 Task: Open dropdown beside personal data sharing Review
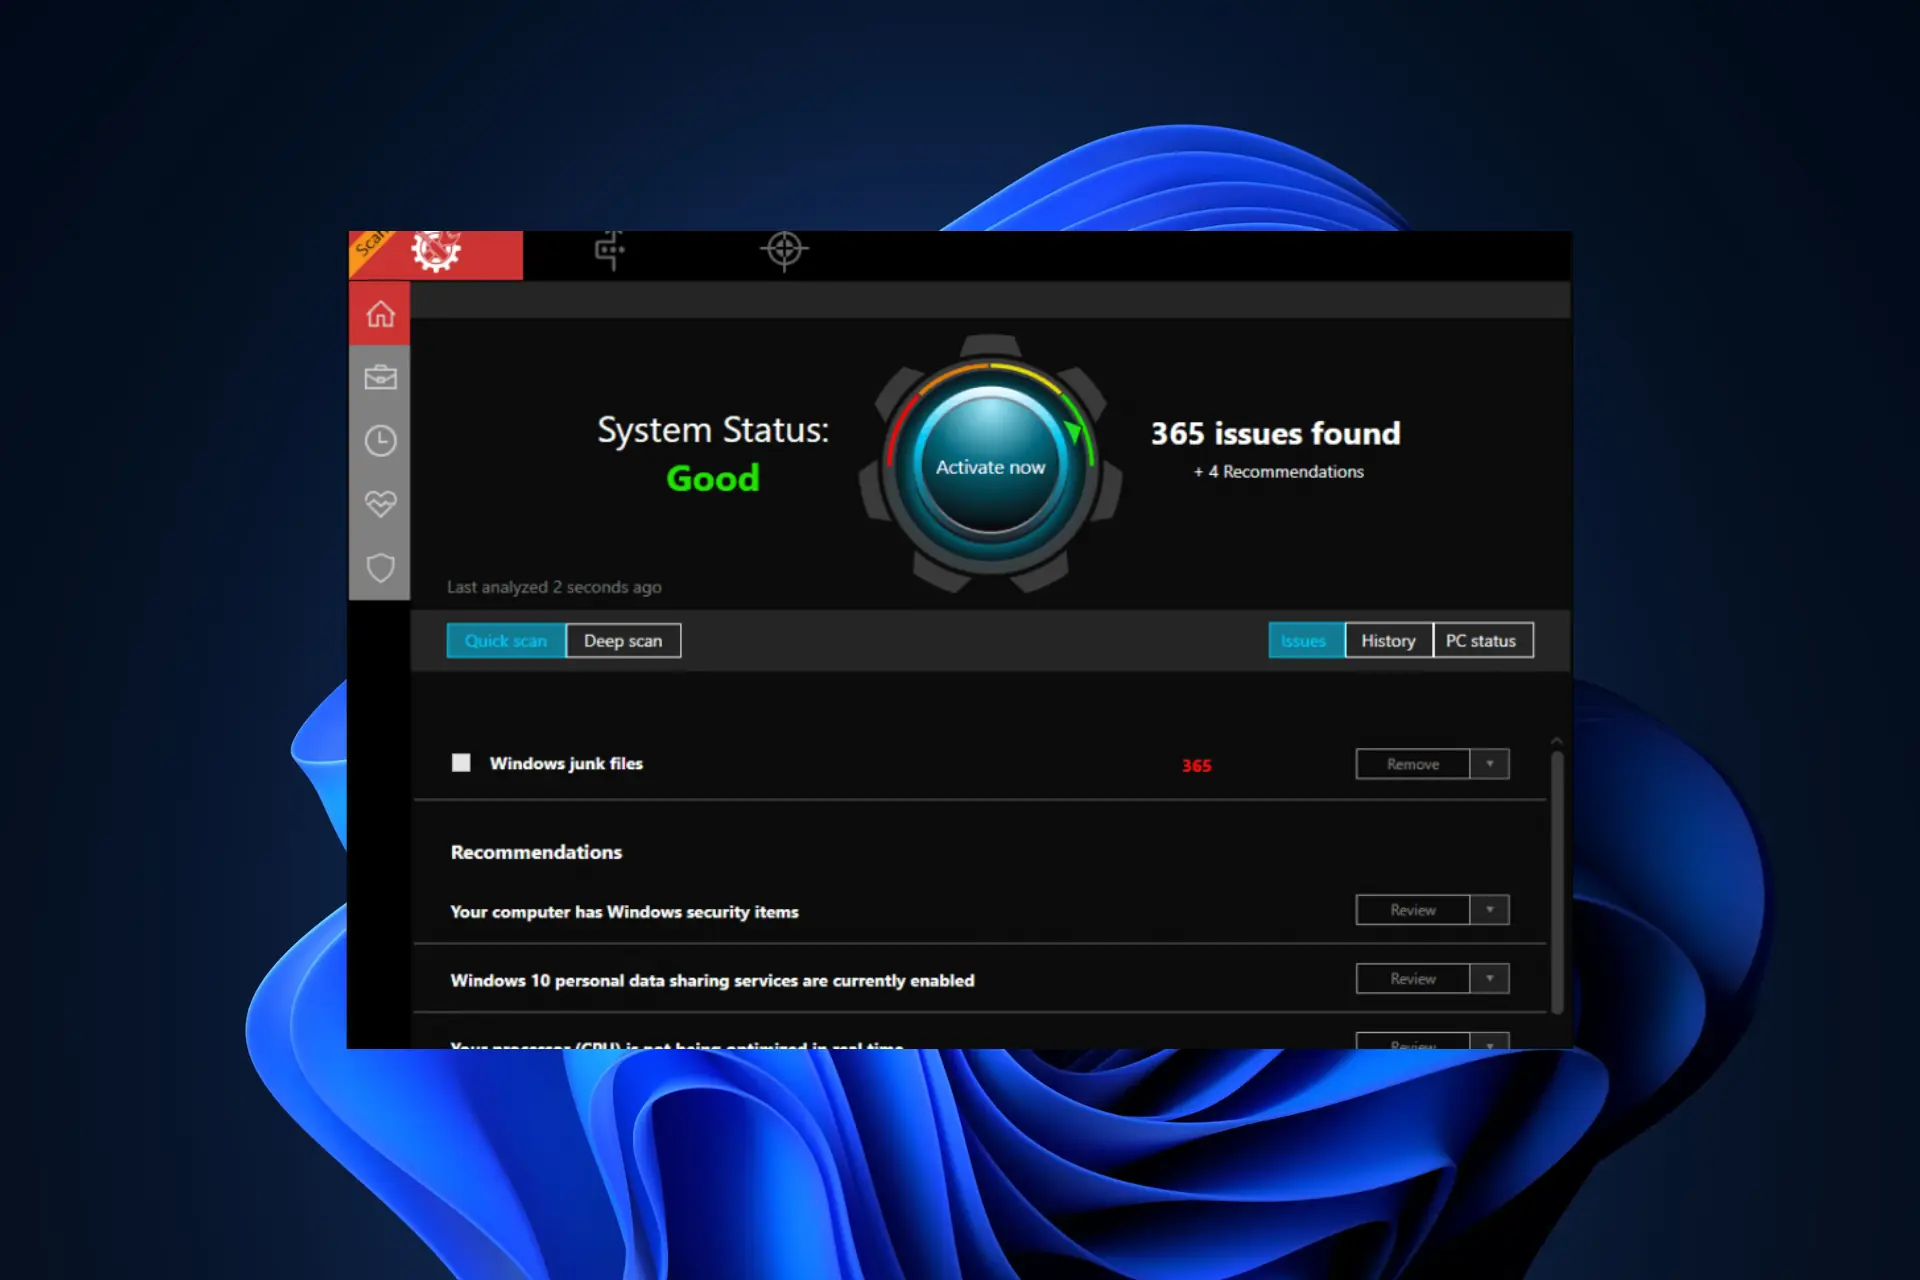(x=1489, y=979)
